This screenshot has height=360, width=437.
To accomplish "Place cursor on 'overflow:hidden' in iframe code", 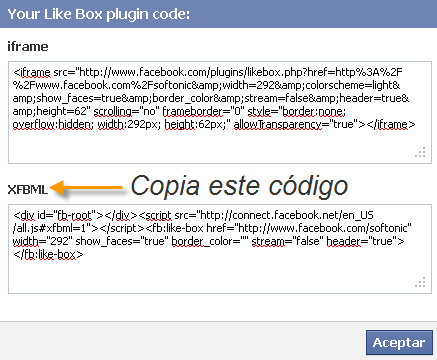I will [53, 125].
